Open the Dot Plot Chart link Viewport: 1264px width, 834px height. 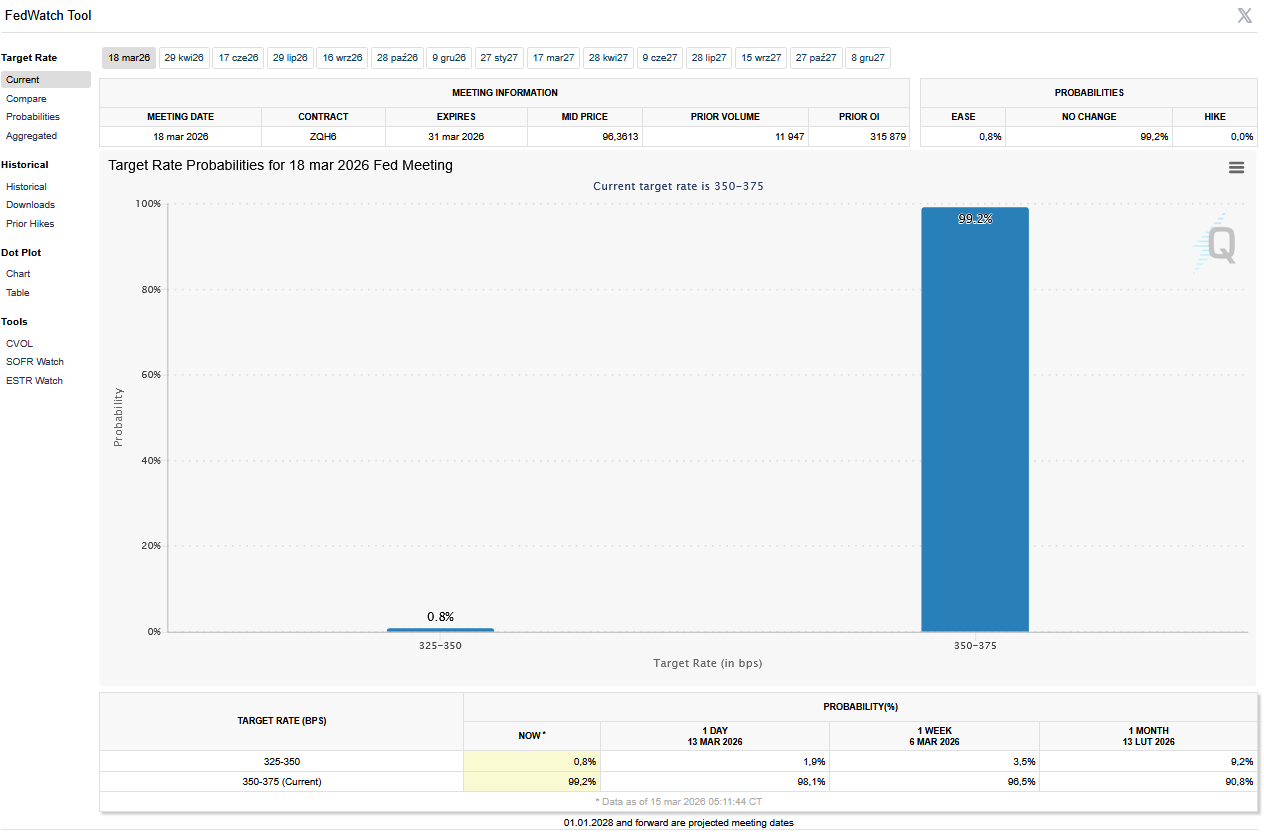coord(18,274)
